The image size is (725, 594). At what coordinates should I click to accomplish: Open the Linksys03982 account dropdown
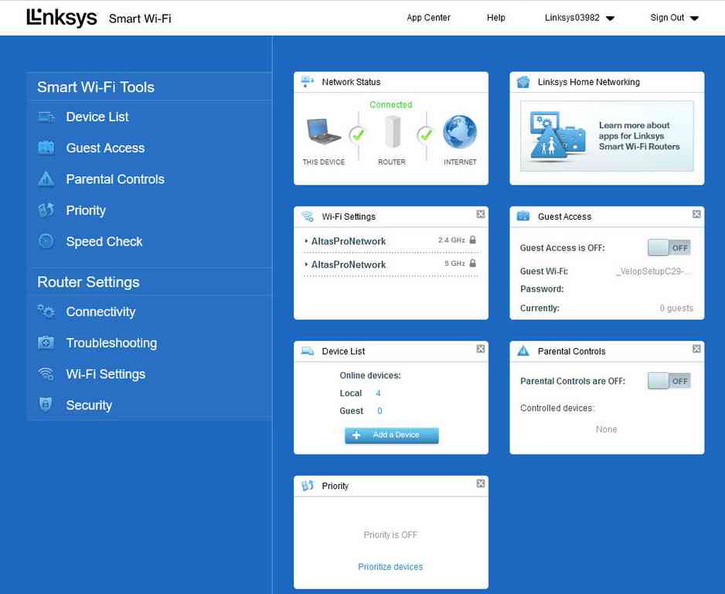tap(579, 18)
